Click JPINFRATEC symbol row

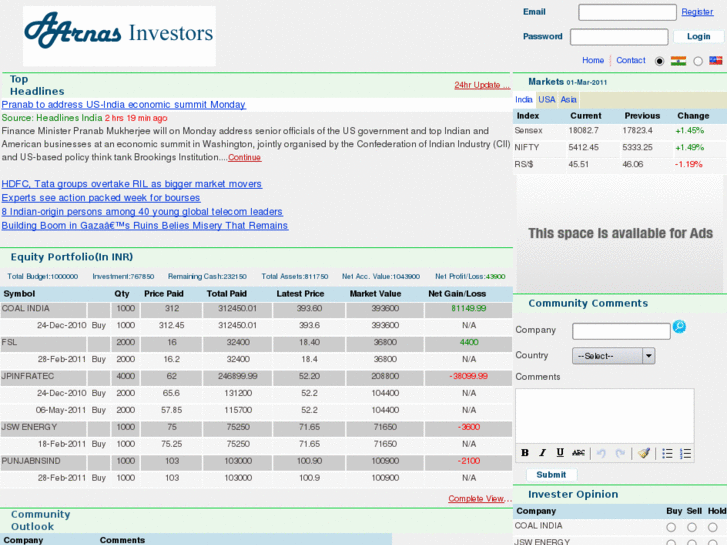[x=256, y=377]
